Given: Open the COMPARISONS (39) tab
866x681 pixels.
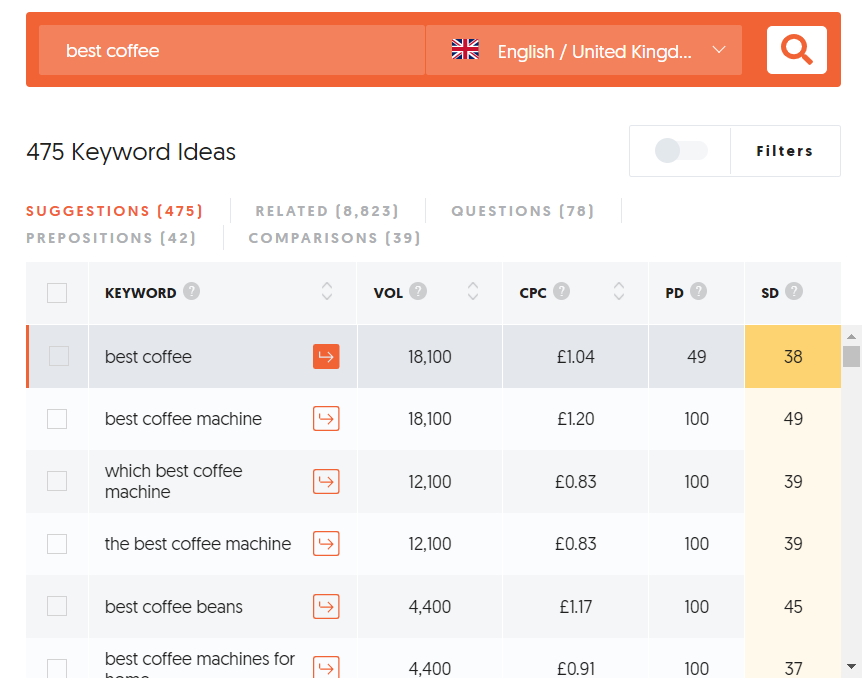Looking at the screenshot, I should pyautogui.click(x=334, y=238).
